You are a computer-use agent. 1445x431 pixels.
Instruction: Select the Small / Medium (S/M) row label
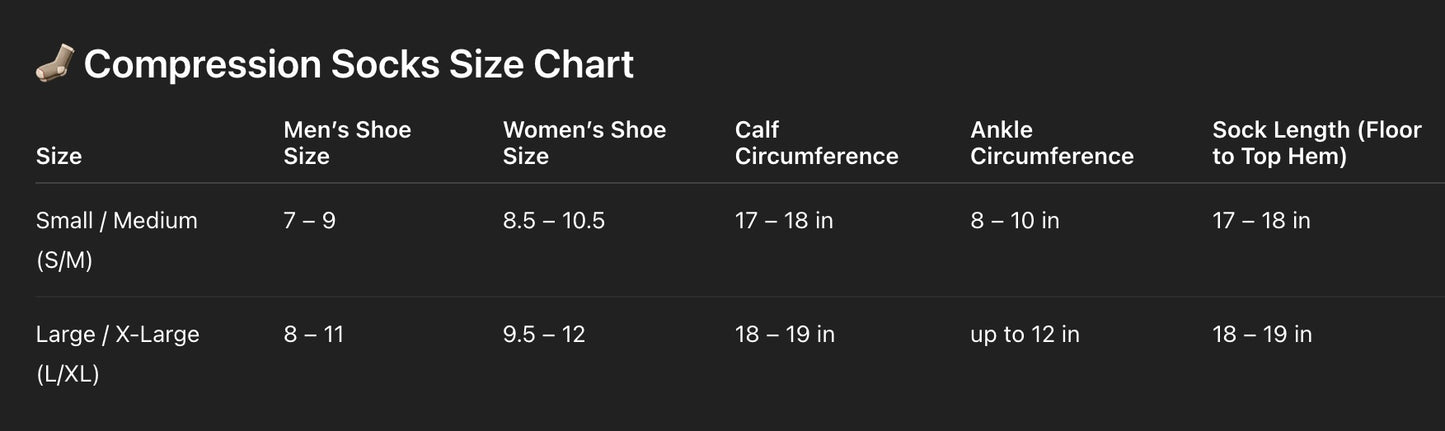coord(116,240)
